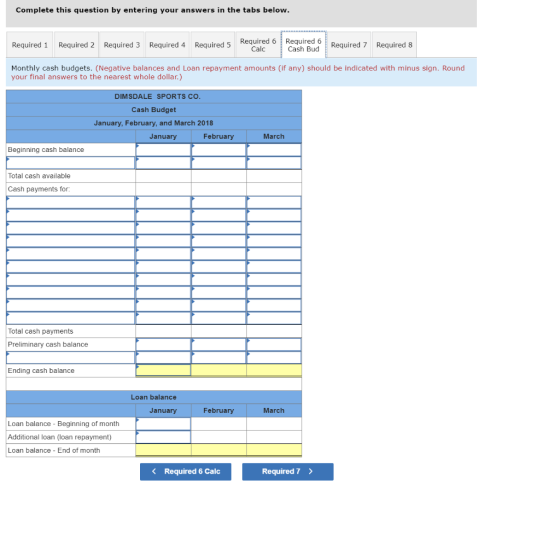Click the Required 6 Calc back button
The height and width of the screenshot is (537, 560).
point(185,472)
